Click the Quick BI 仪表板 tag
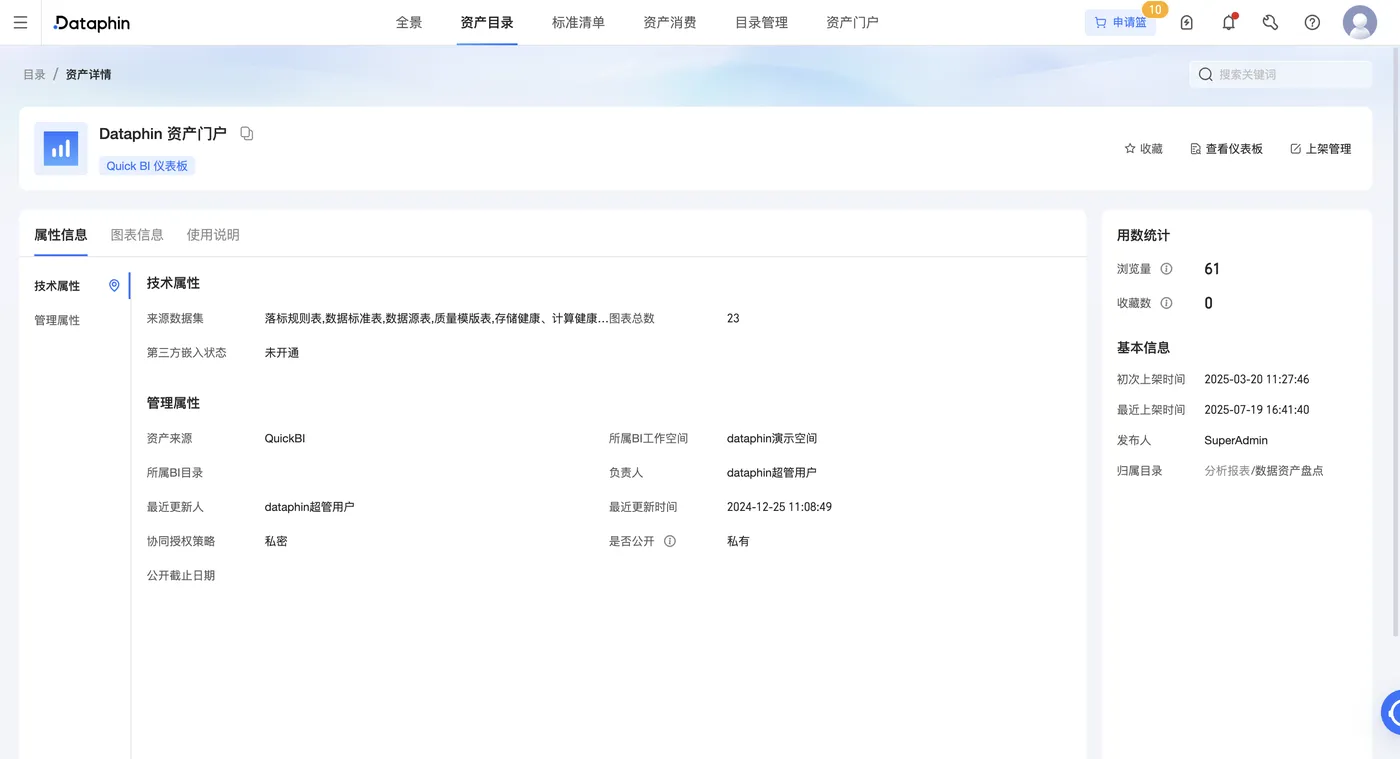1400x759 pixels. [x=147, y=166]
